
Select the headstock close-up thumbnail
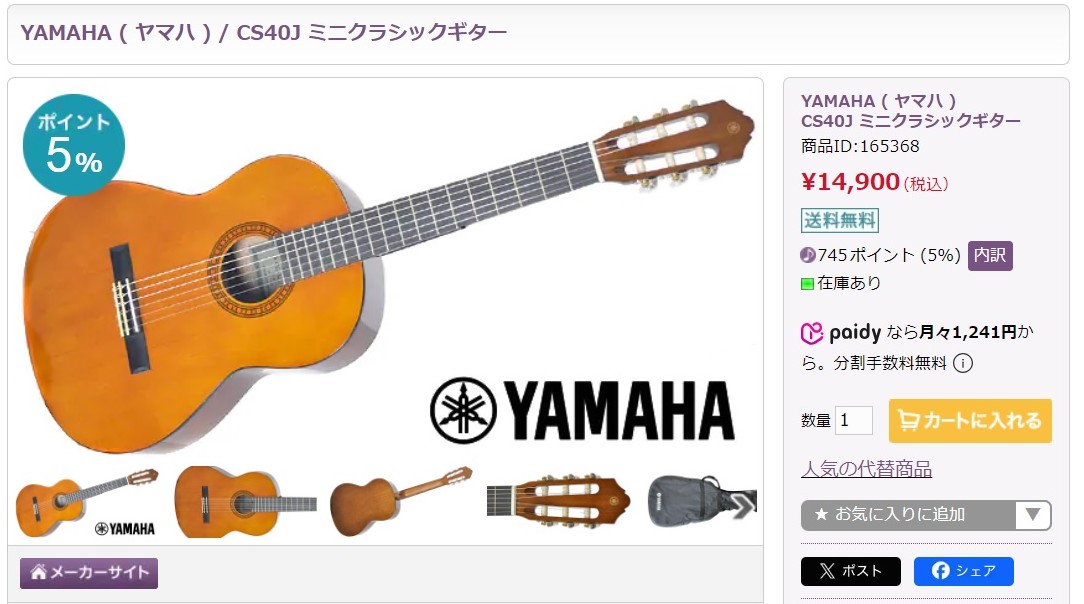pos(559,502)
